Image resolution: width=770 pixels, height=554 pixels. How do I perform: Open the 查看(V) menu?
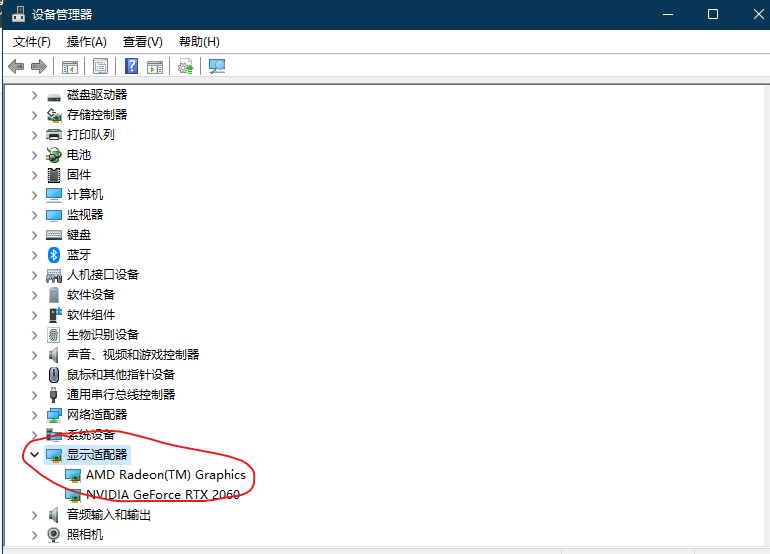coord(142,42)
